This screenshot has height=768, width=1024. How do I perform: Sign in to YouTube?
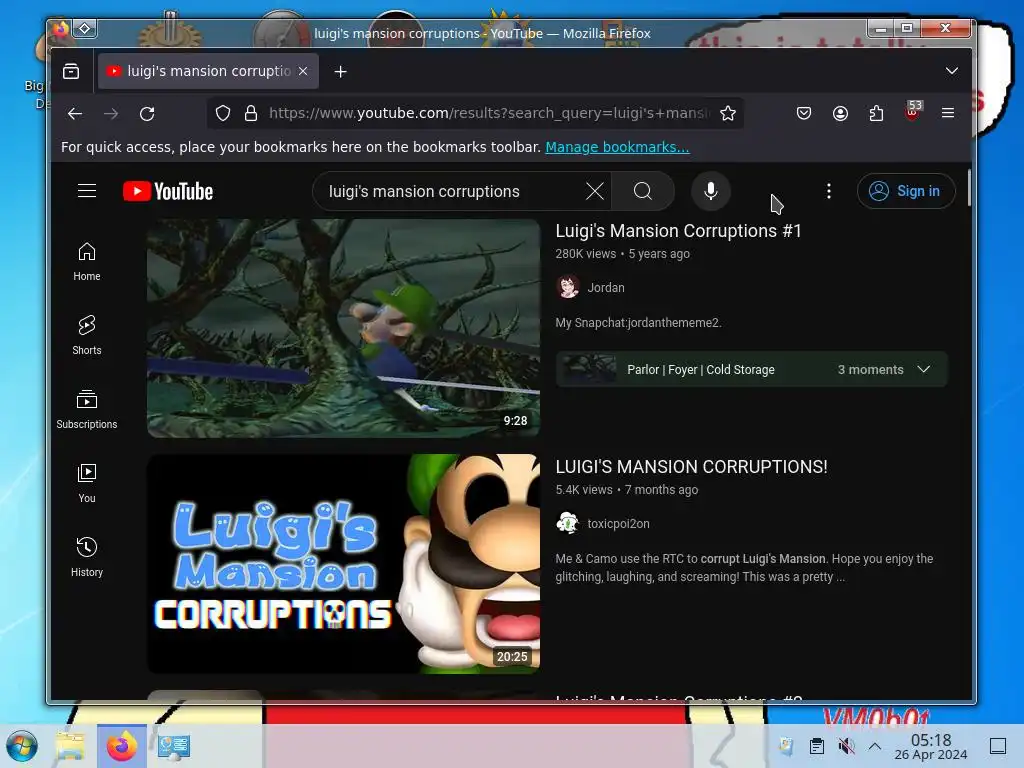(x=906, y=191)
